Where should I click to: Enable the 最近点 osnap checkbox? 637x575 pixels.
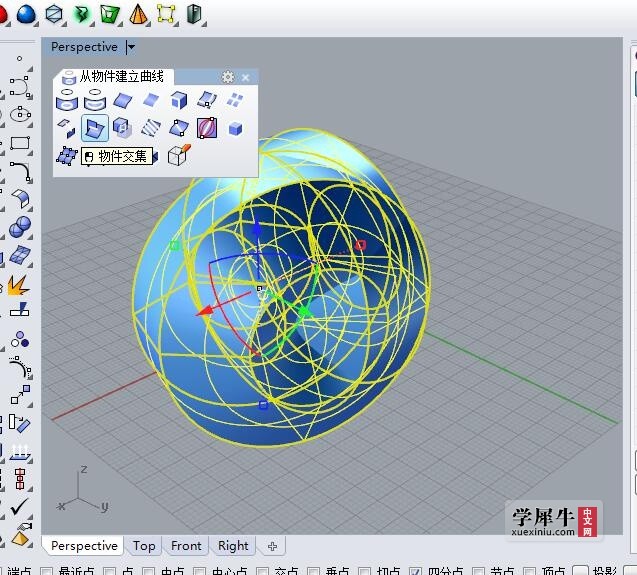click(46, 571)
